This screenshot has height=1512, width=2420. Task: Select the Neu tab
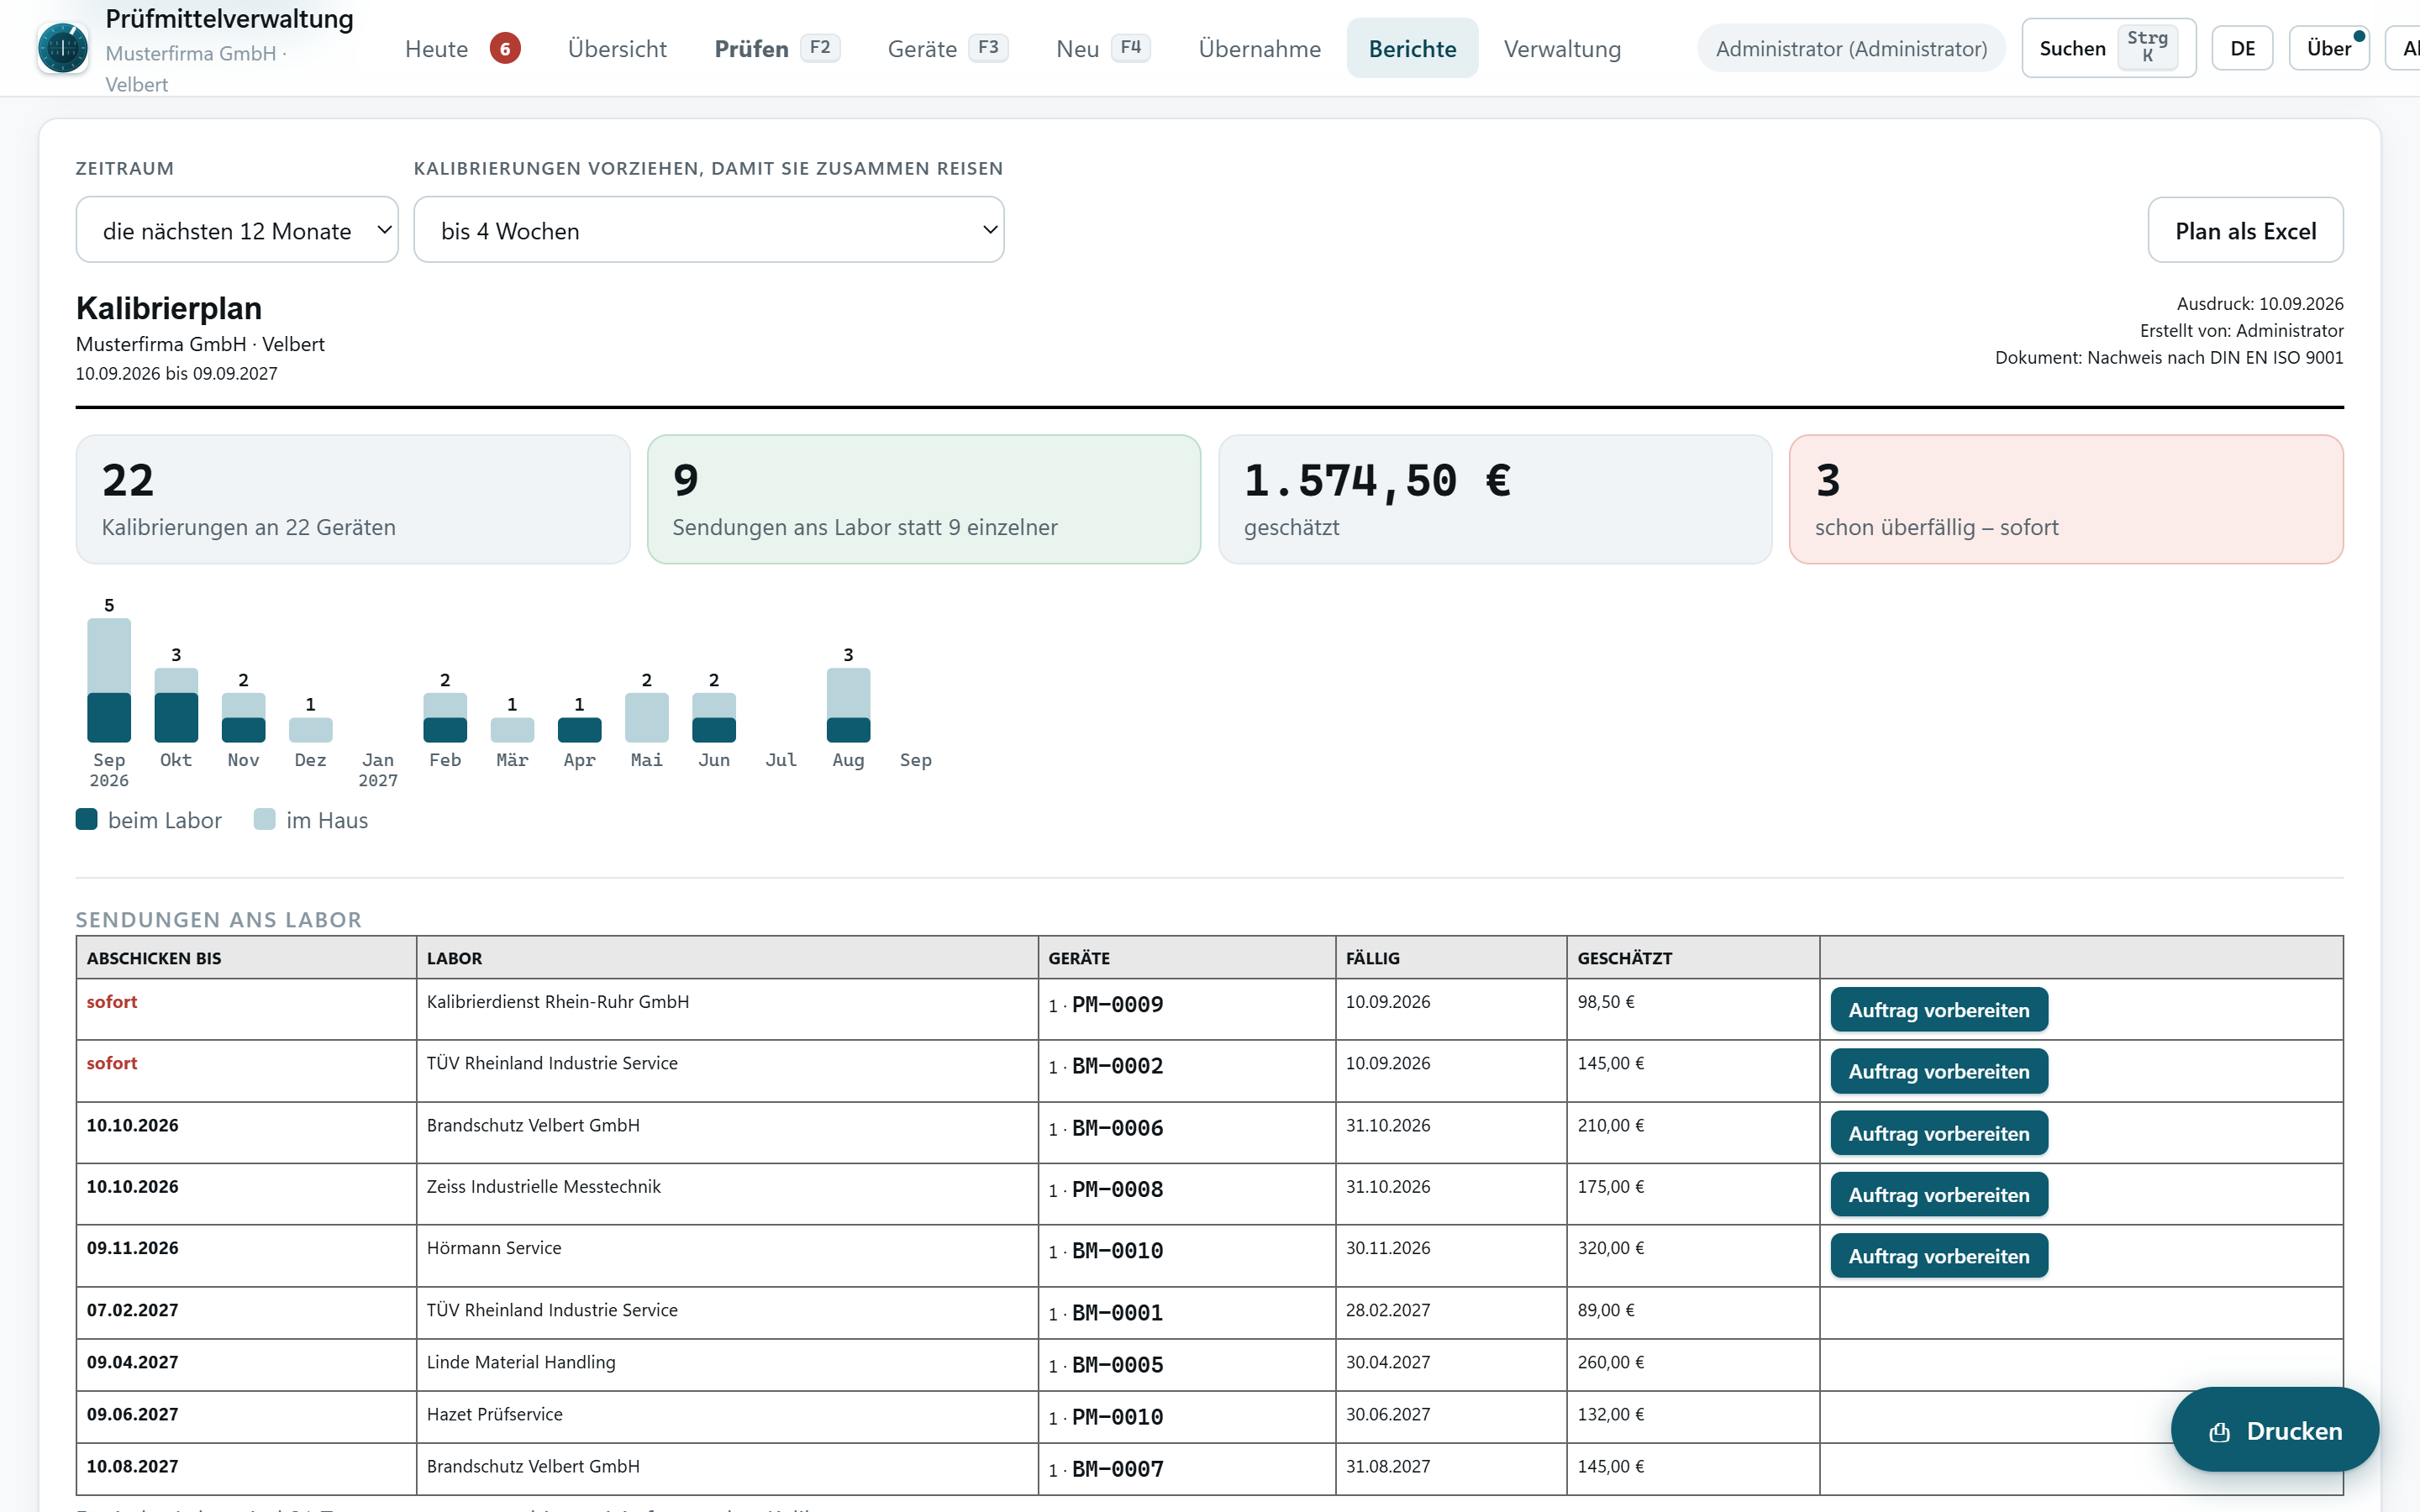pos(1102,48)
